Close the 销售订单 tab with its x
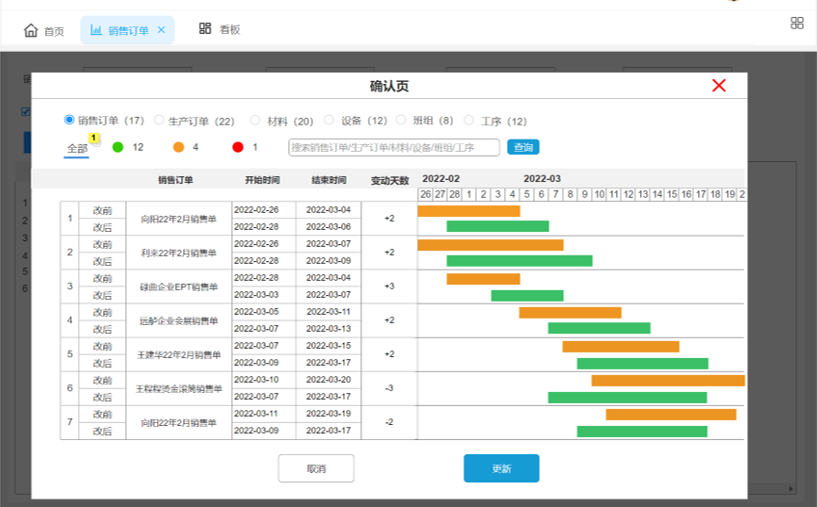 click(161, 30)
